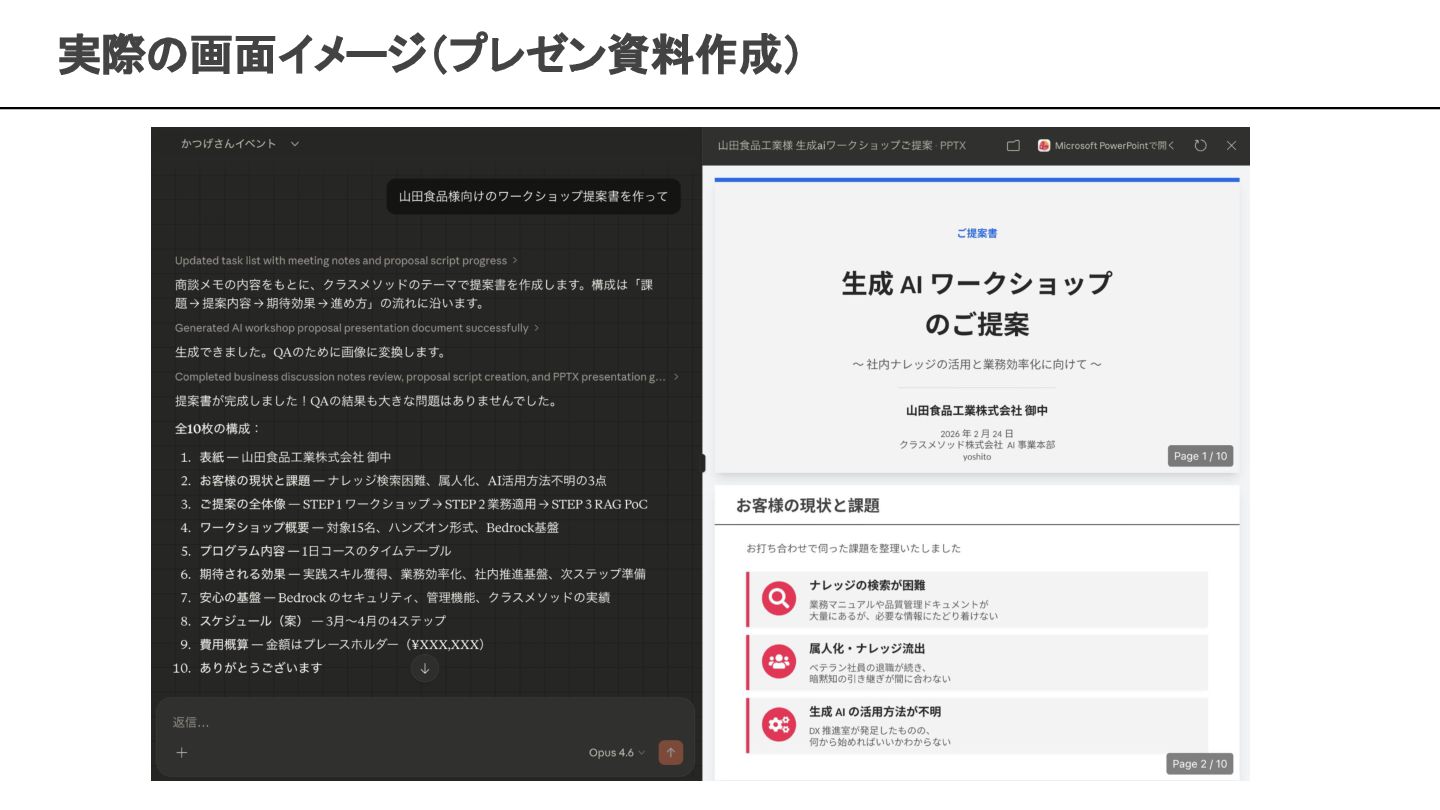The image size is (1440, 810).
Task: Jump to latest message with the down-arrow button
Action: coord(425,669)
